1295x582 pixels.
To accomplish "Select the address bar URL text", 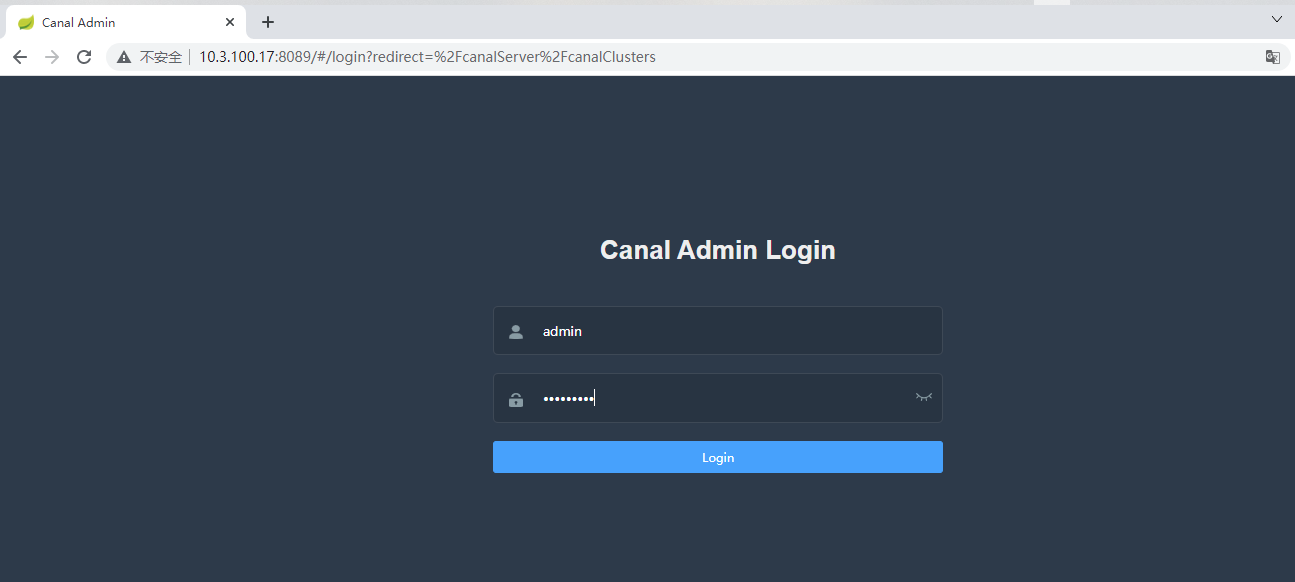I will pyautogui.click(x=427, y=57).
